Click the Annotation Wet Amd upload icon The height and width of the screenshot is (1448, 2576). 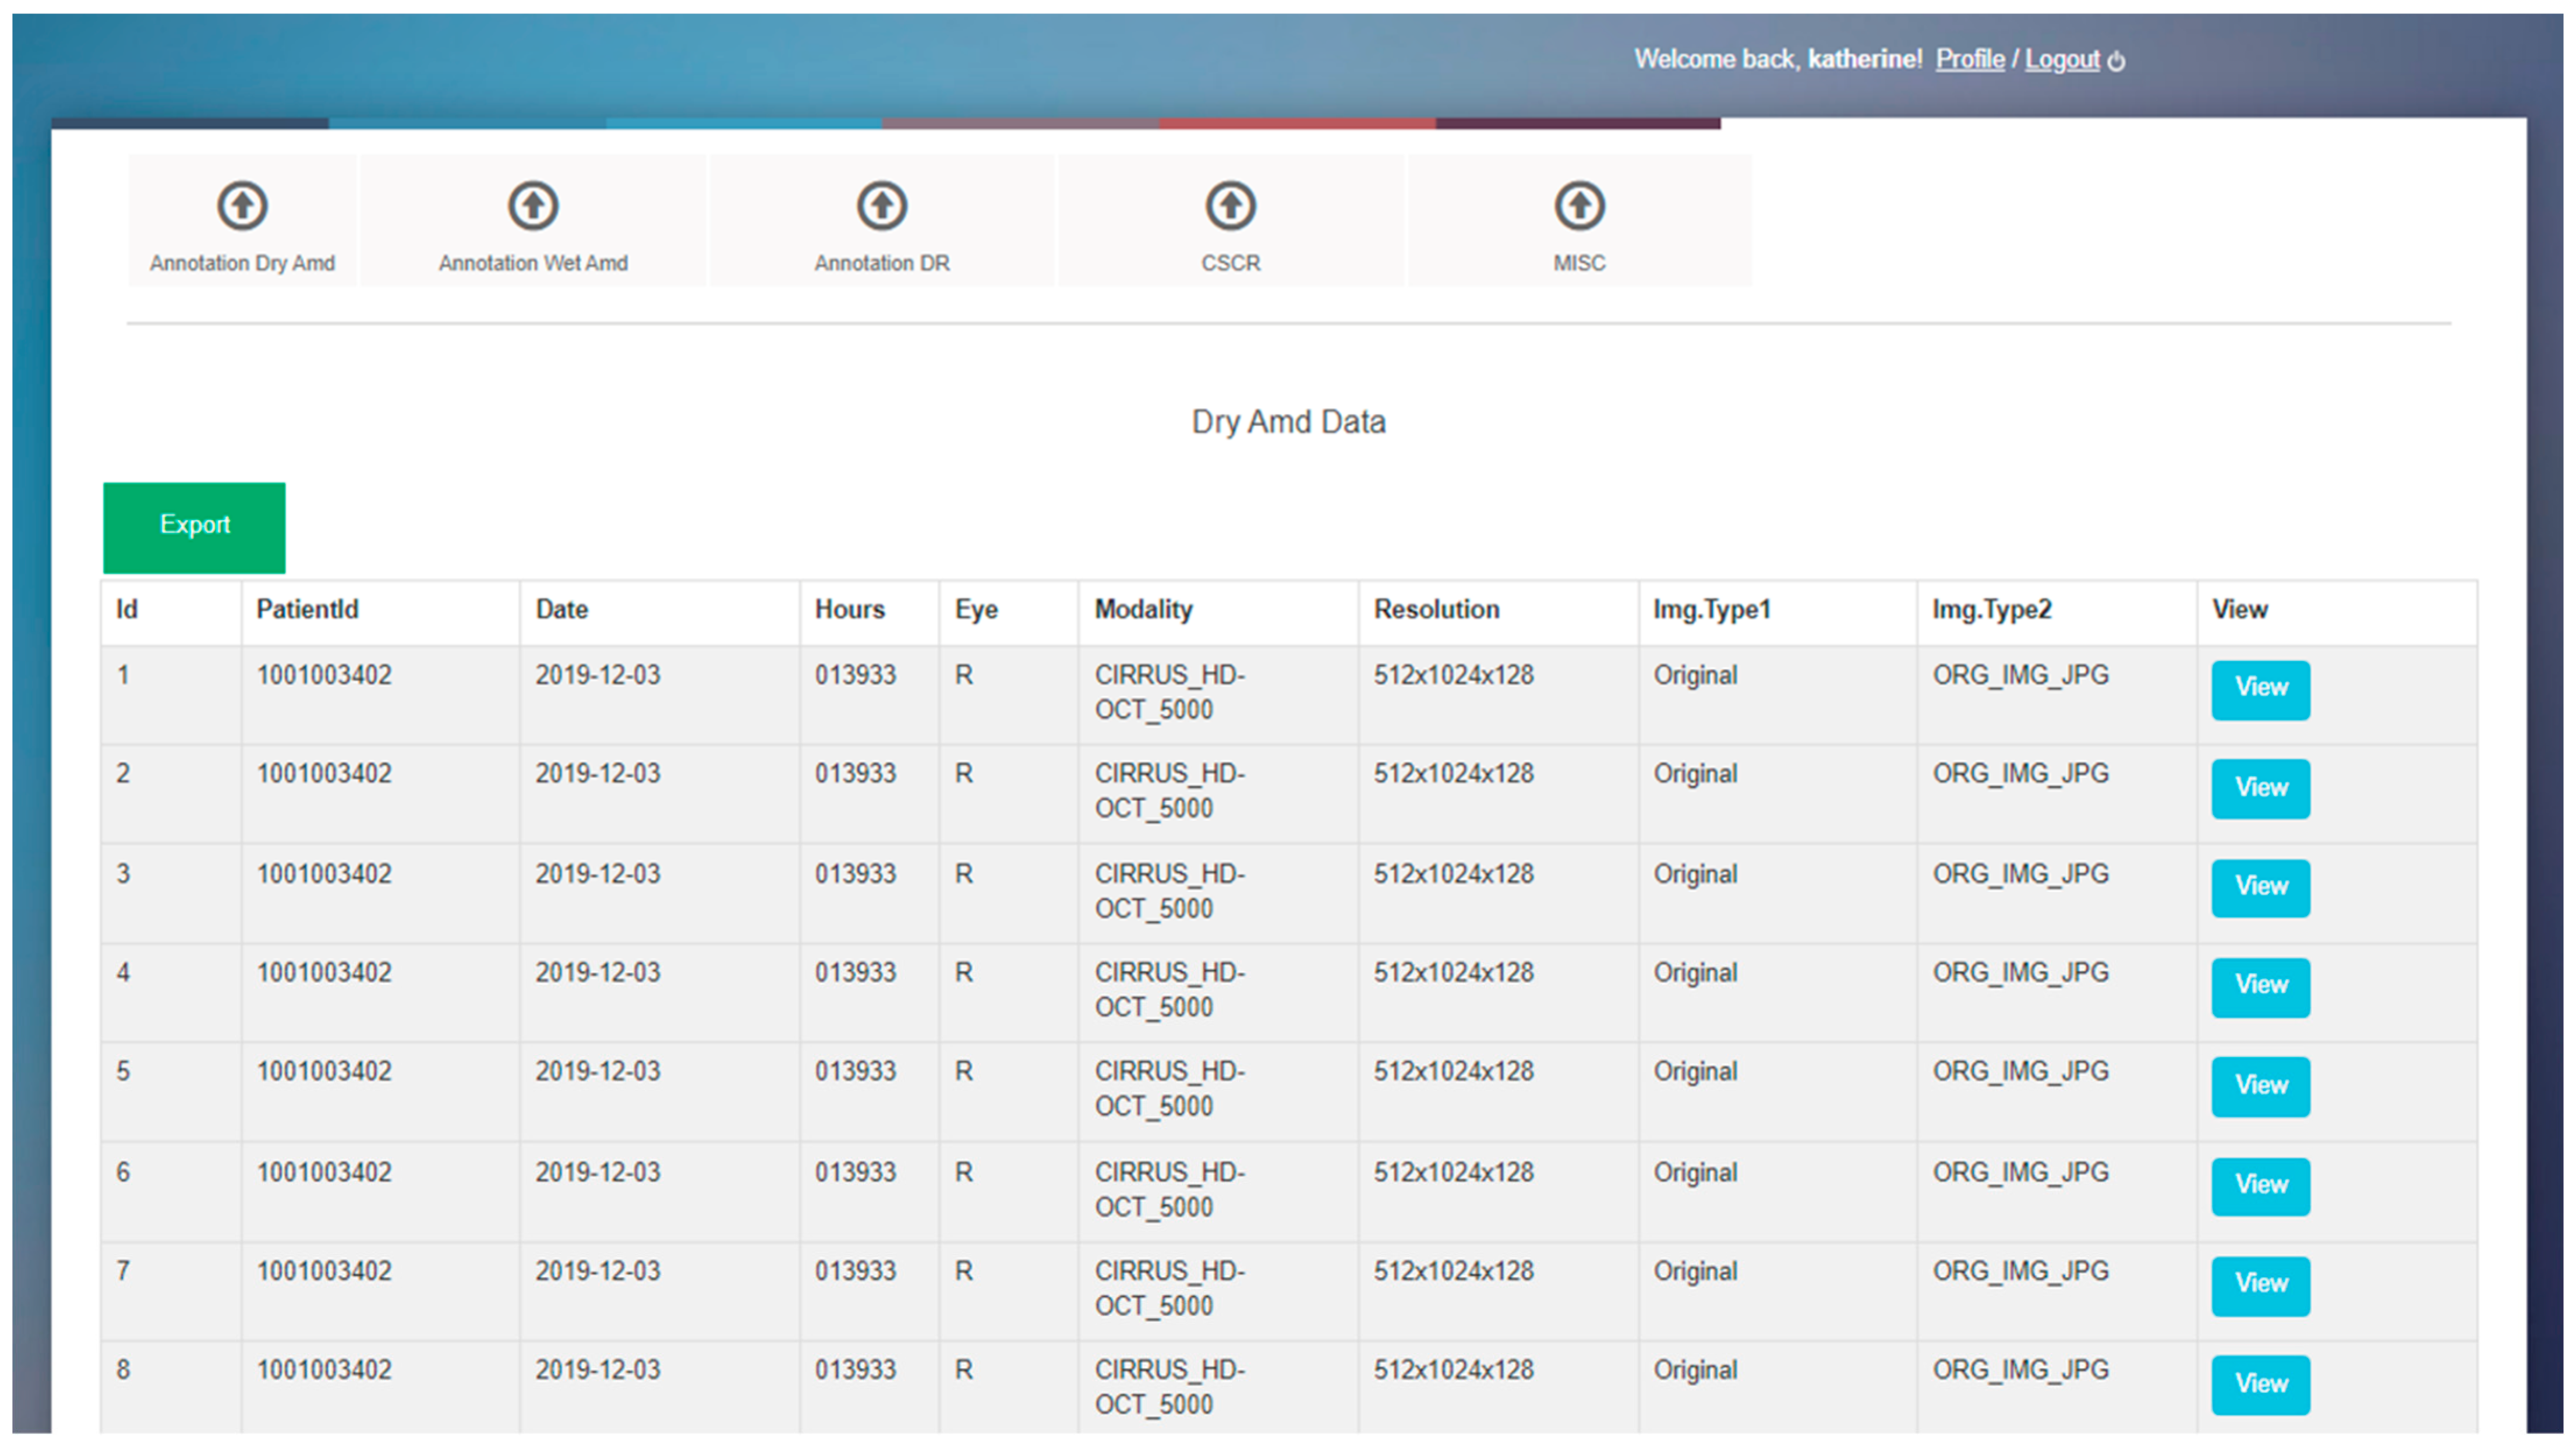(x=533, y=206)
